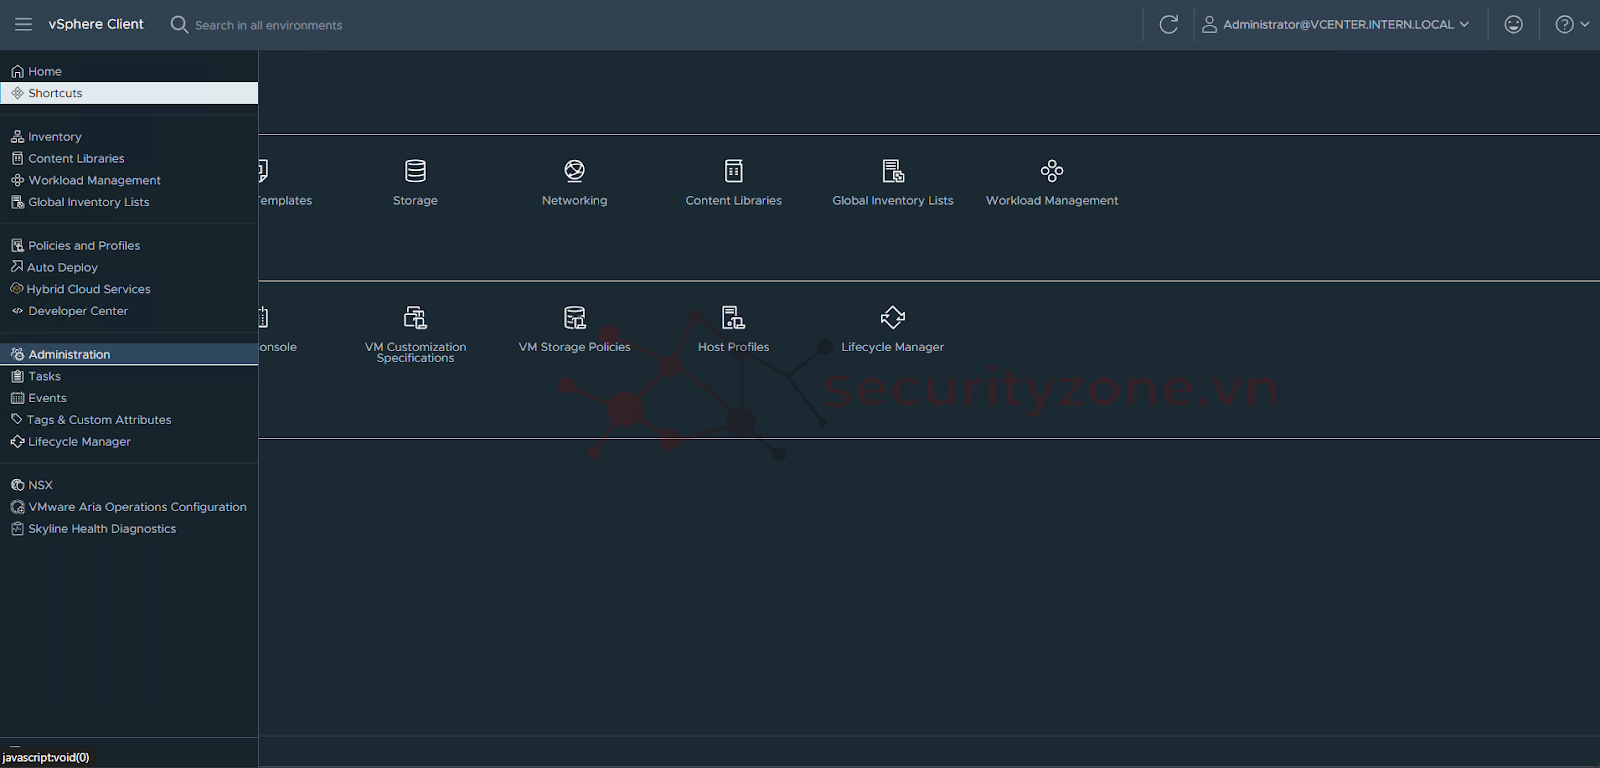
Task: Open Storage shortcut icon
Action: pyautogui.click(x=415, y=172)
